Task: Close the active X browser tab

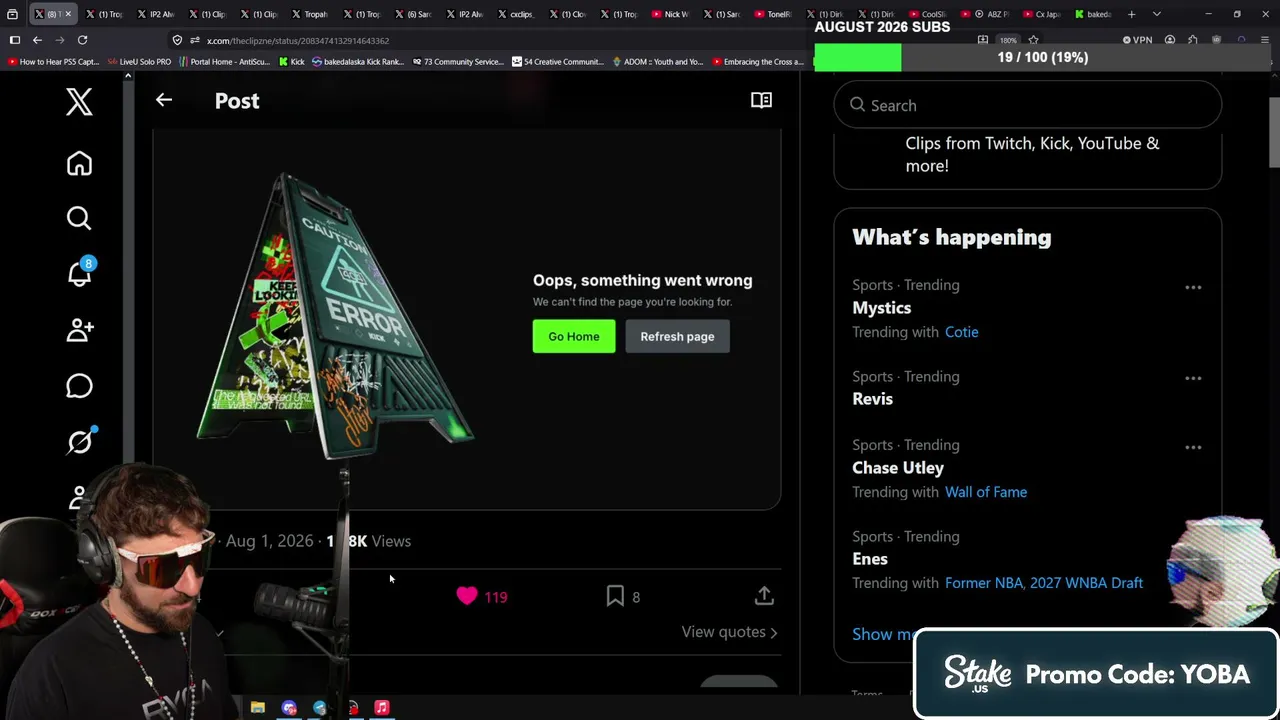Action: [68, 14]
